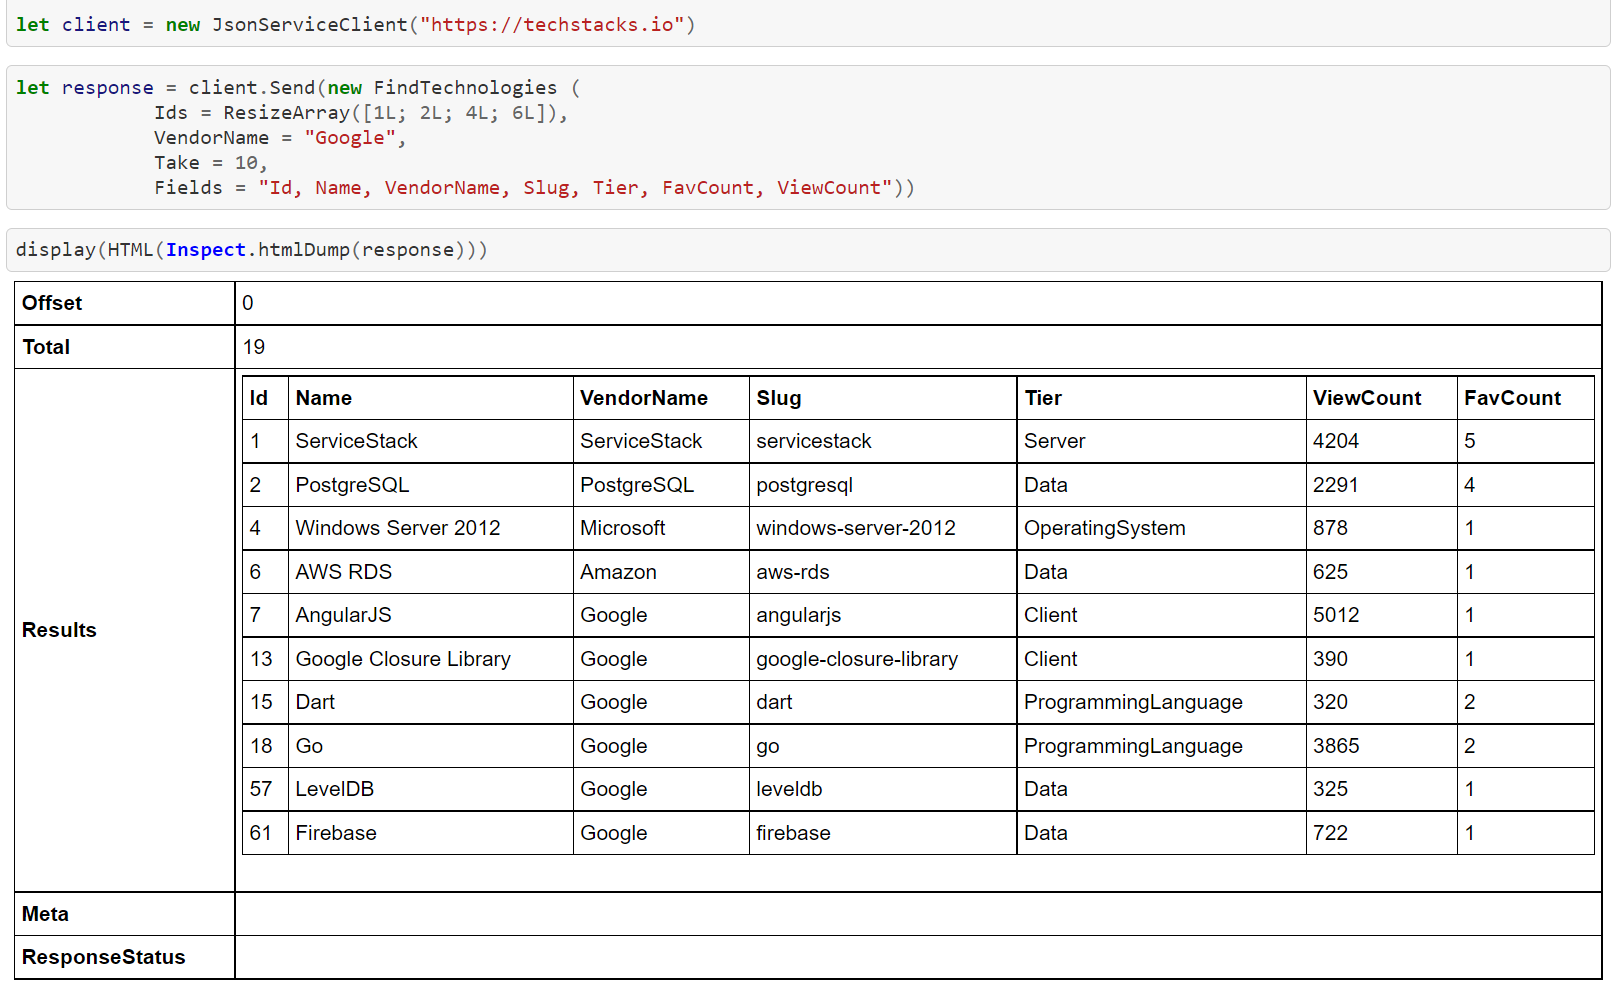Click the Inspect keyword in display call

[x=205, y=250]
